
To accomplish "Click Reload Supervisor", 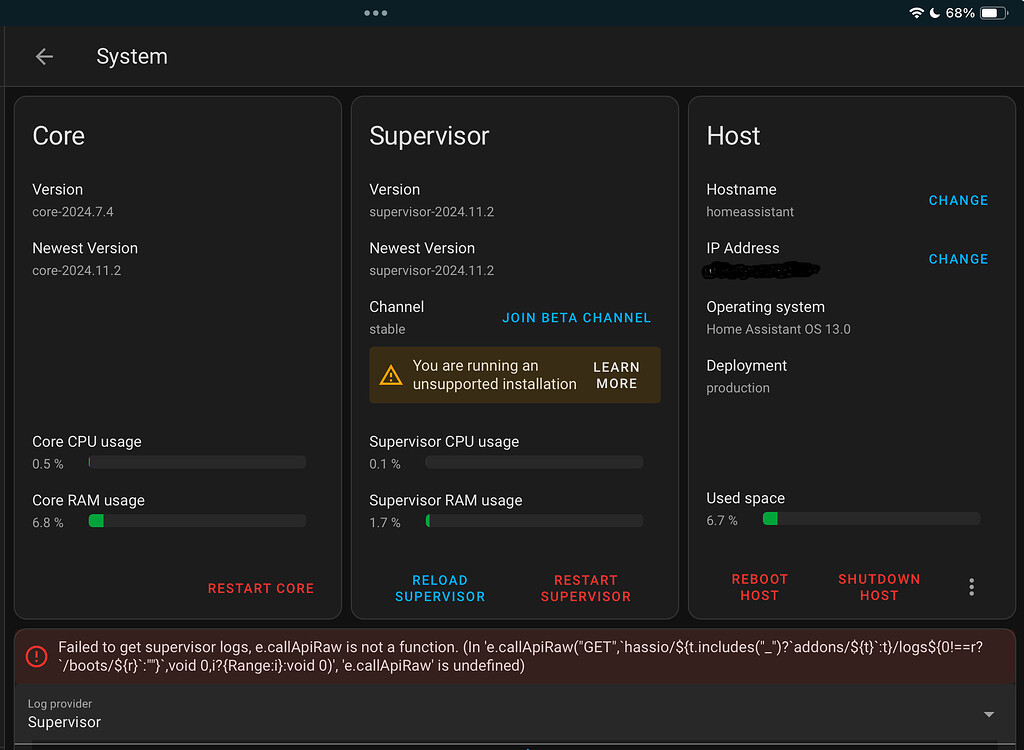I will click(x=440, y=588).
